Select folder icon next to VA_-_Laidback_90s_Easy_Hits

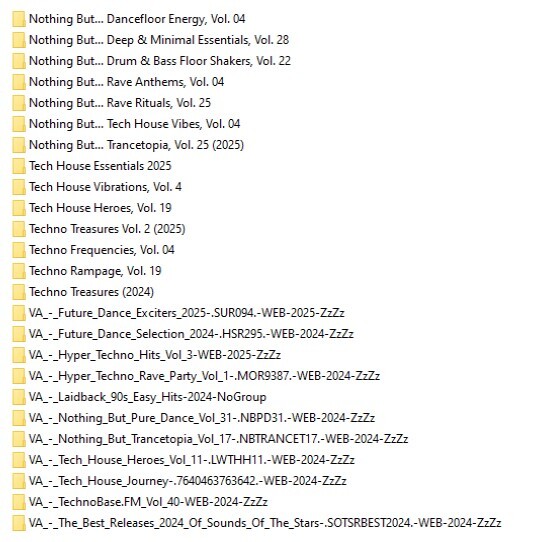19,397
